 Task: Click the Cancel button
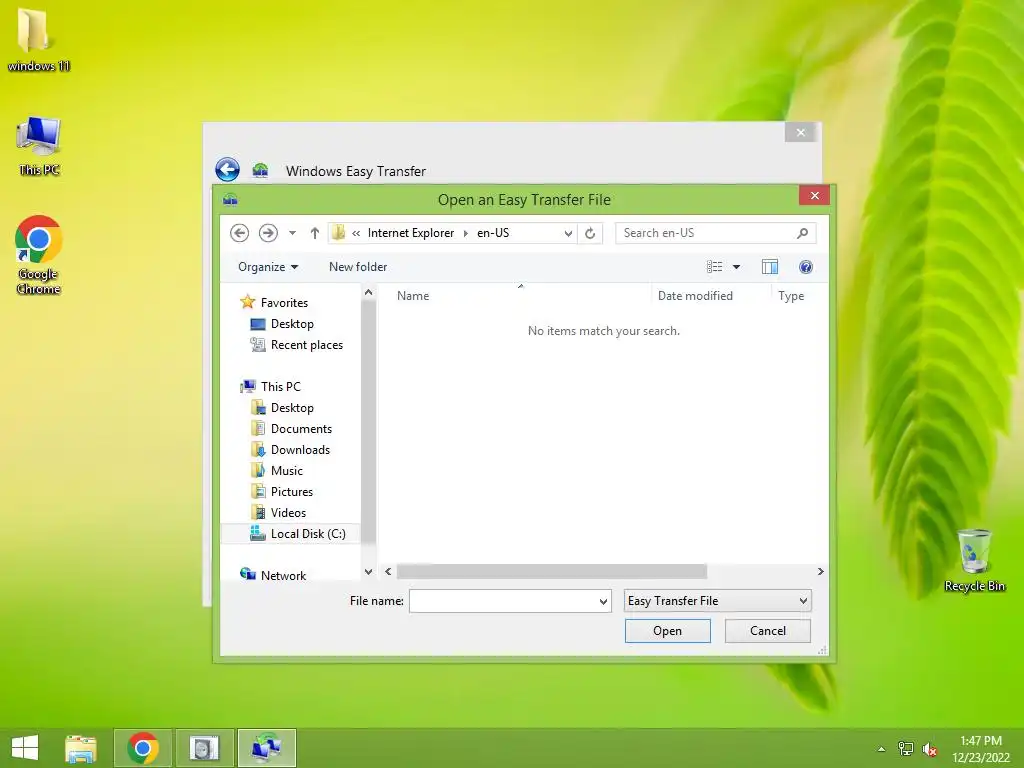tap(768, 631)
